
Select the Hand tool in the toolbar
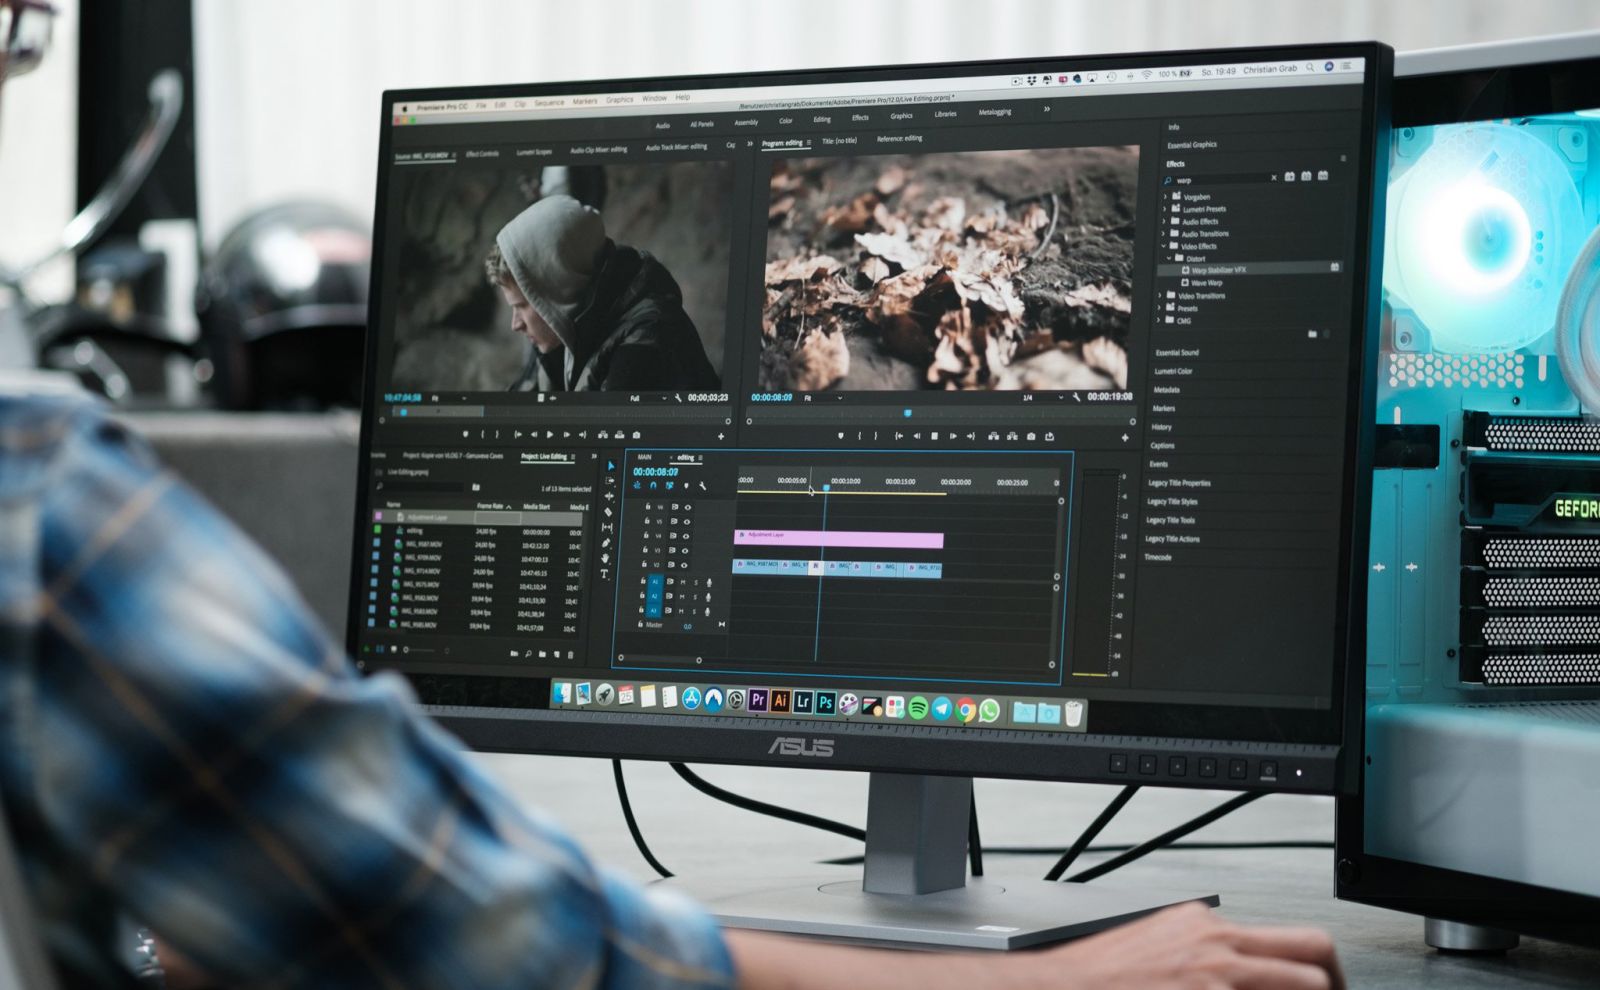click(x=606, y=559)
